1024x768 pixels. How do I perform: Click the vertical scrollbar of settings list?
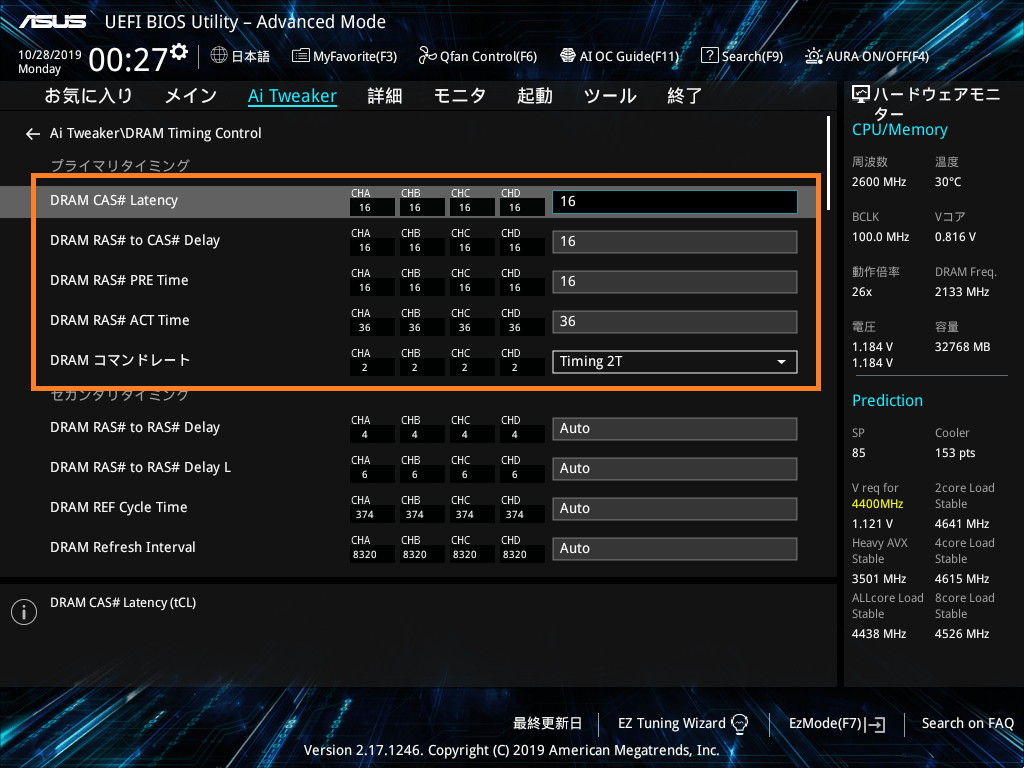click(828, 163)
